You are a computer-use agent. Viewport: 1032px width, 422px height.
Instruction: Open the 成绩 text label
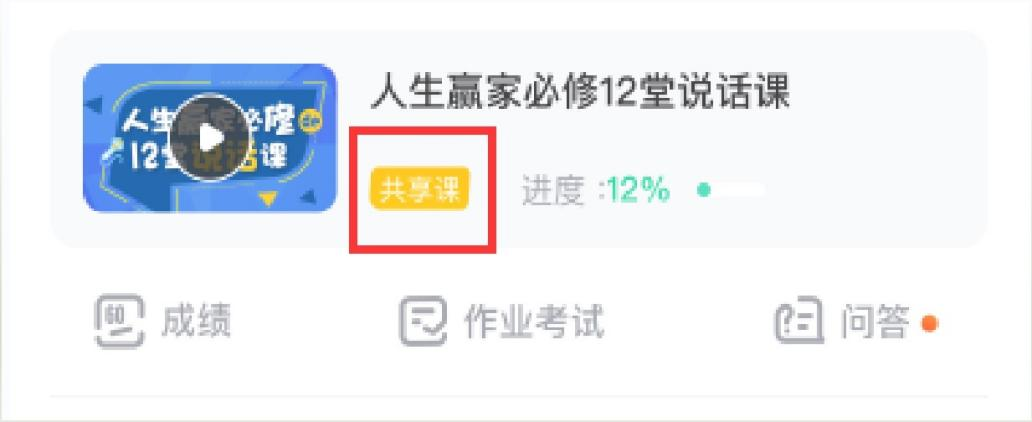196,322
